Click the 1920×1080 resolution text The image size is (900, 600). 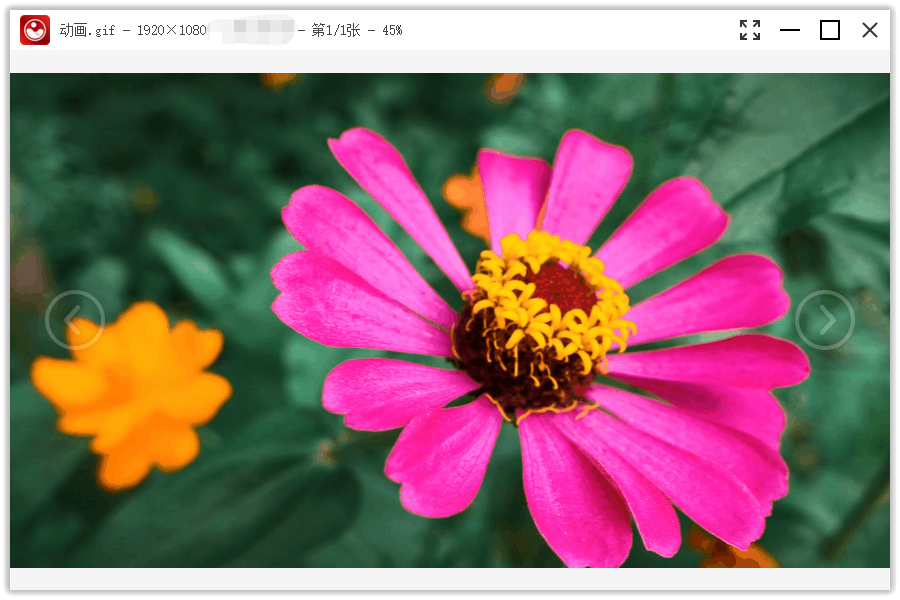pyautogui.click(x=172, y=30)
